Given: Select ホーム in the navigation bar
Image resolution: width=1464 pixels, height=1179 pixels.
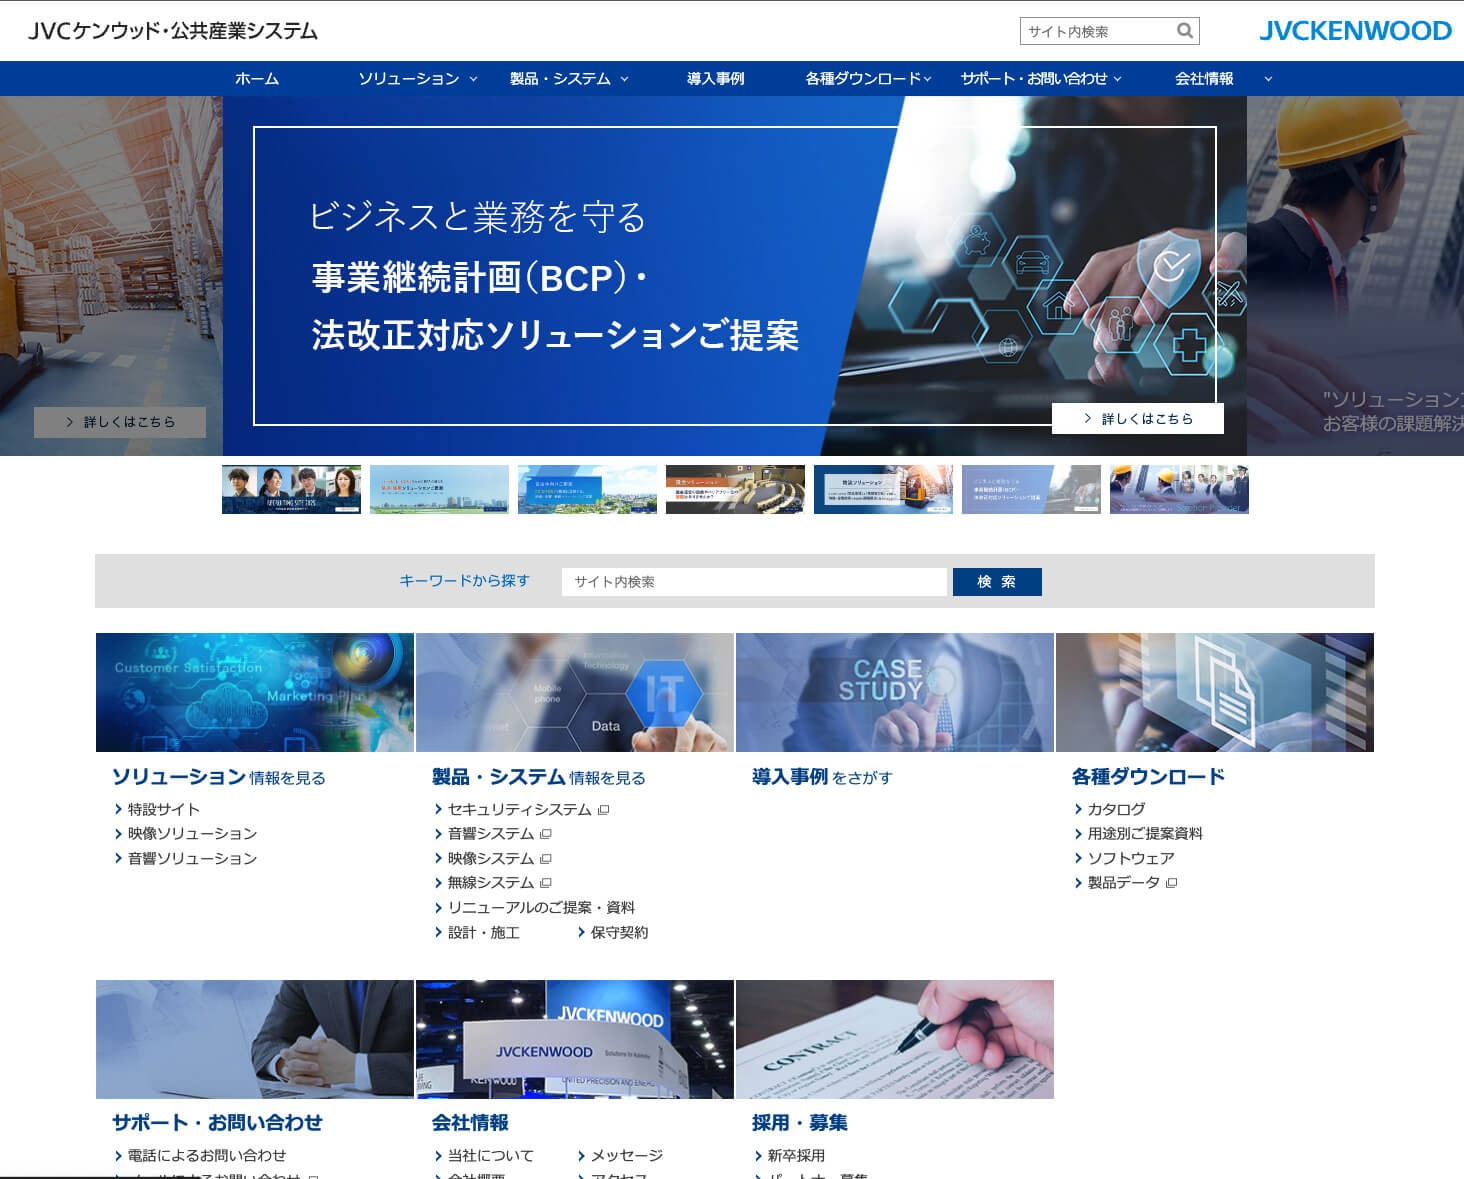Looking at the screenshot, I should point(255,77).
